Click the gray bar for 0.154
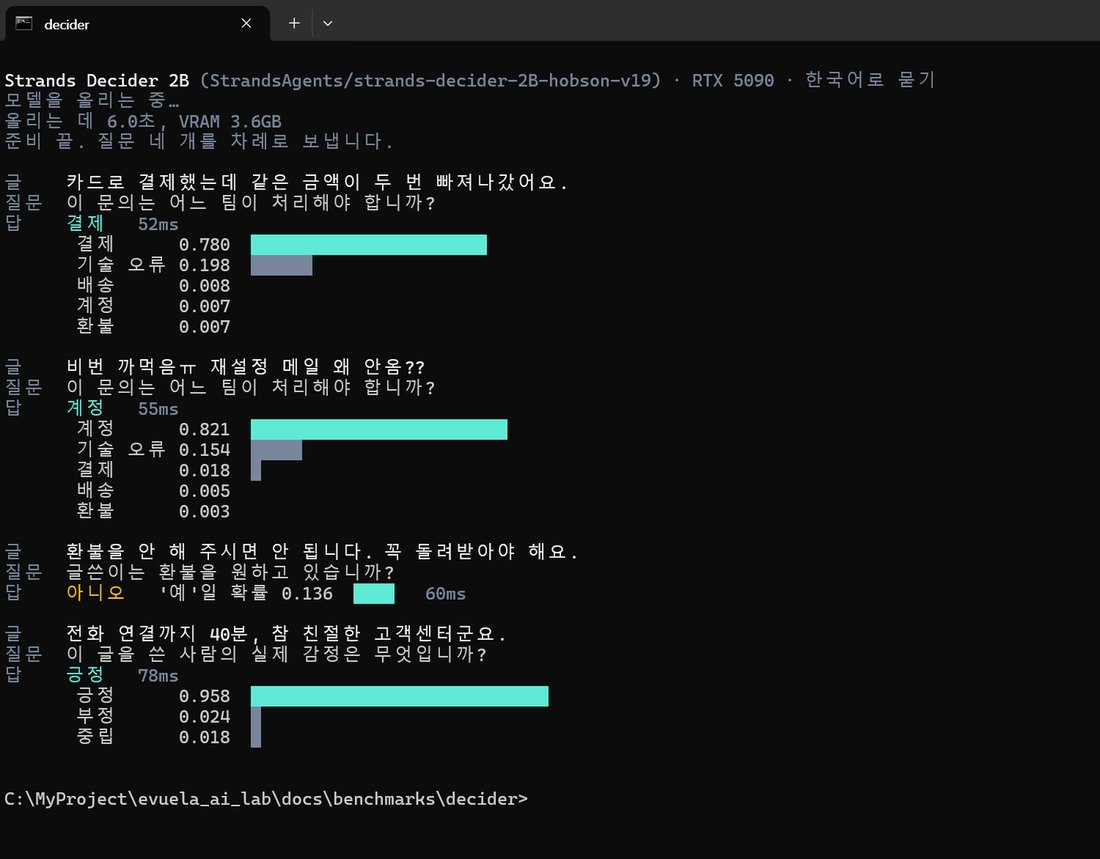This screenshot has height=859, width=1100. 276,450
